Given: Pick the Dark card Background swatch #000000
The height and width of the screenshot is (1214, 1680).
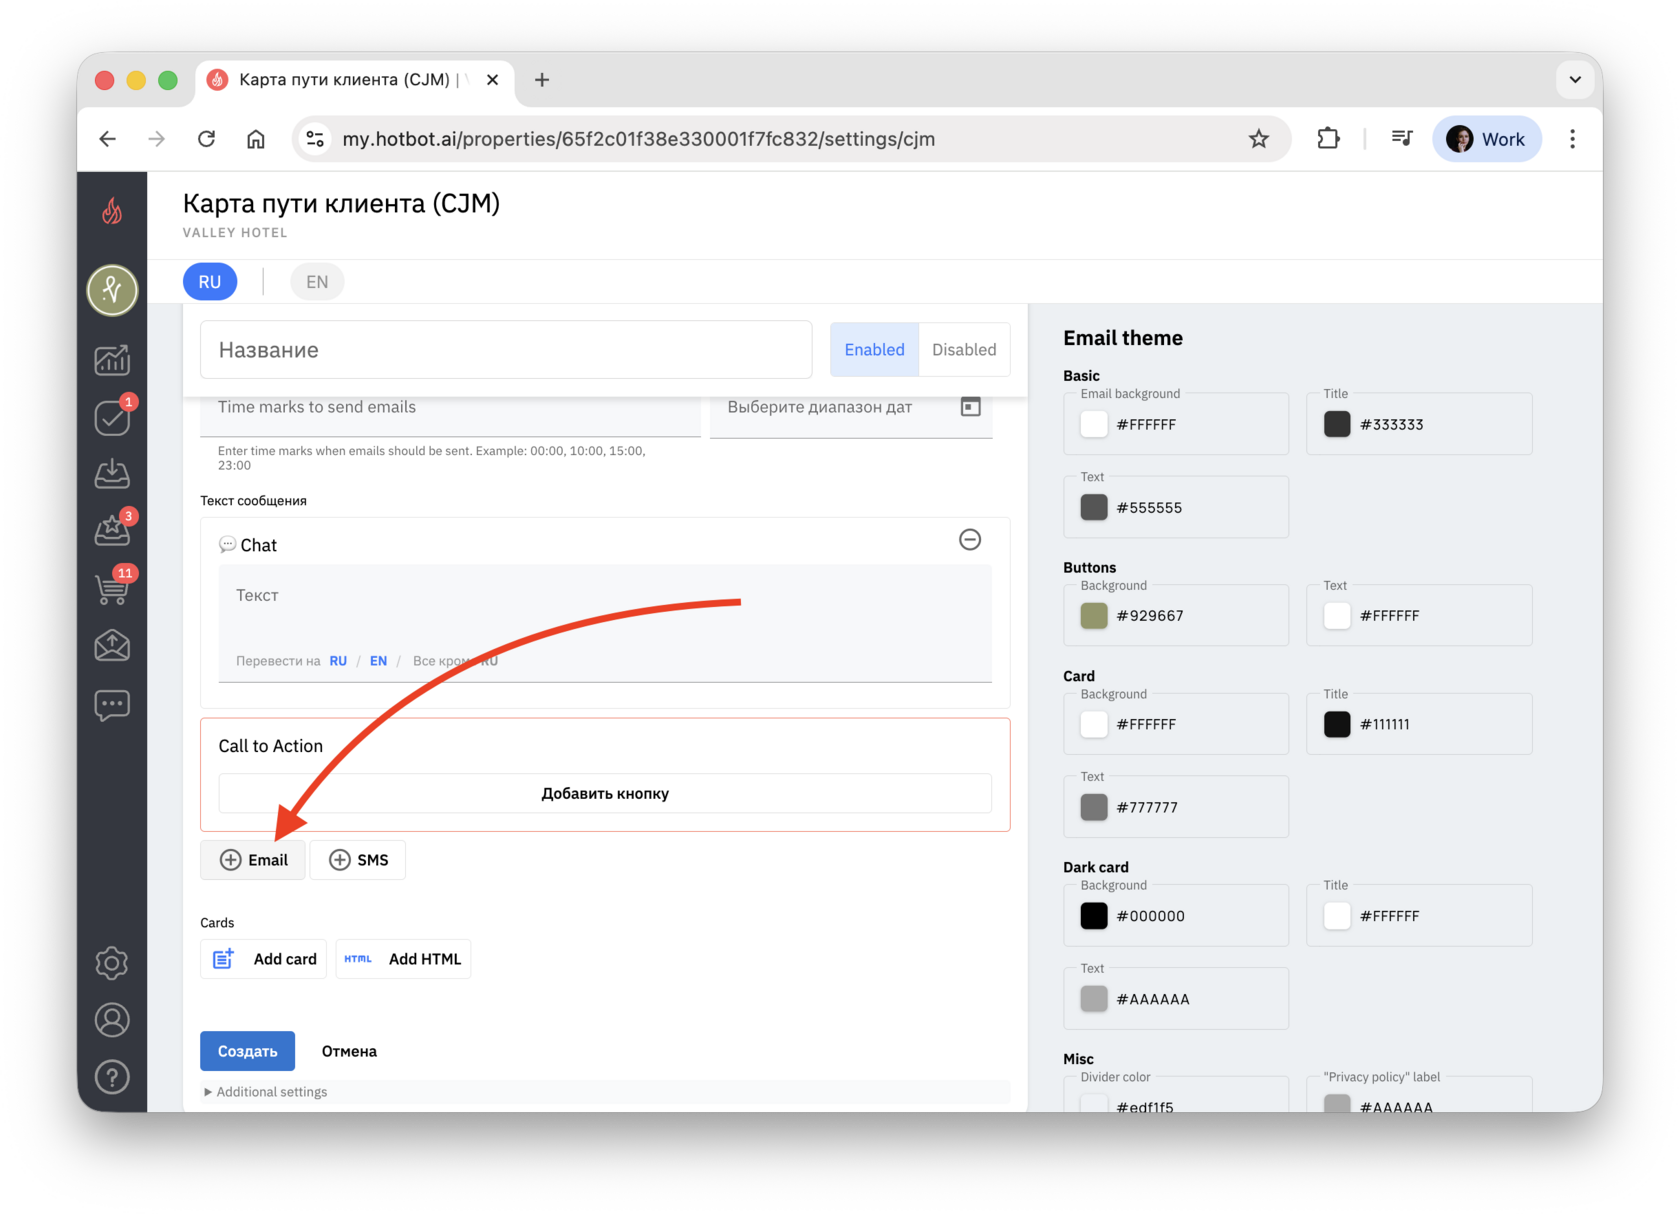Looking at the screenshot, I should click(x=1094, y=916).
